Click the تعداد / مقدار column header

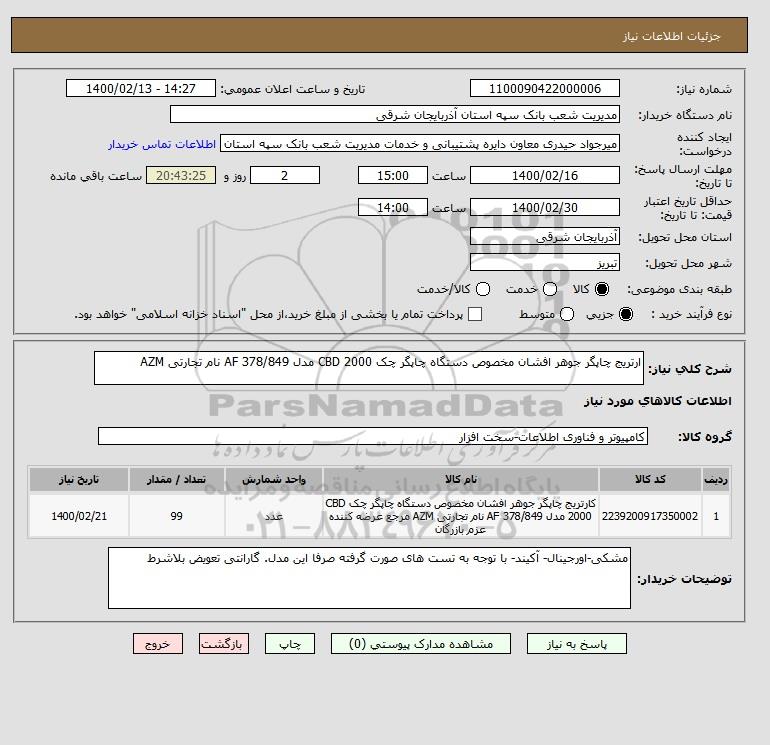pyautogui.click(x=177, y=479)
